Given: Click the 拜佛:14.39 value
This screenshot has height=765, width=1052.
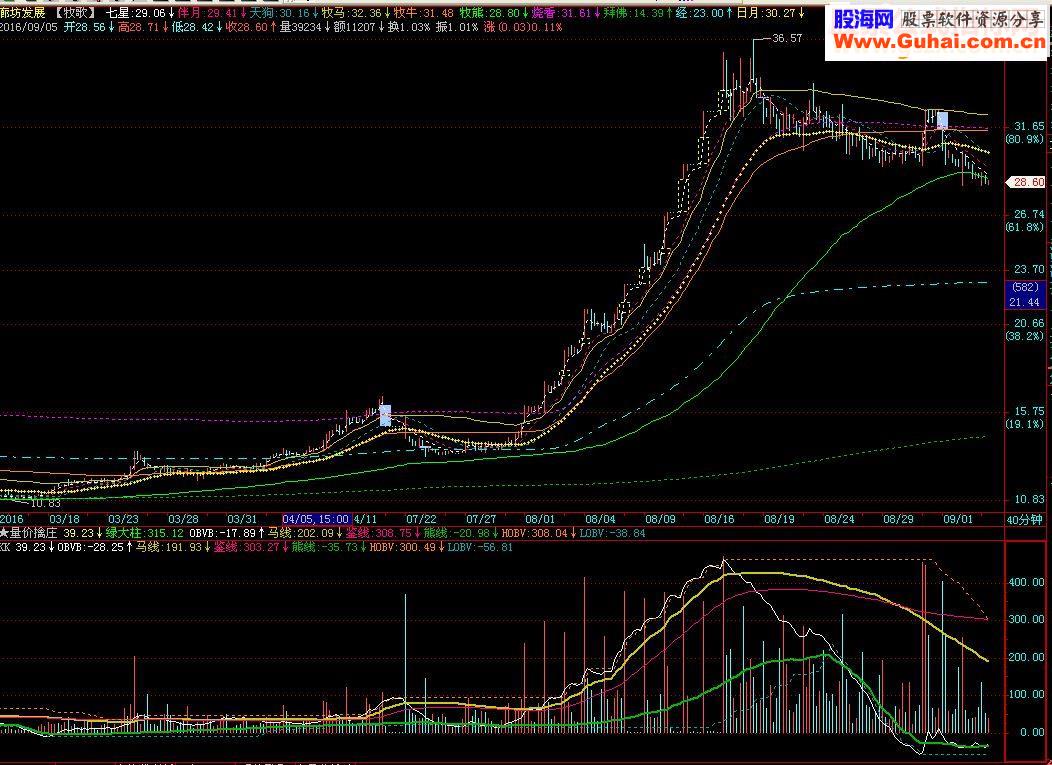Looking at the screenshot, I should click(633, 13).
